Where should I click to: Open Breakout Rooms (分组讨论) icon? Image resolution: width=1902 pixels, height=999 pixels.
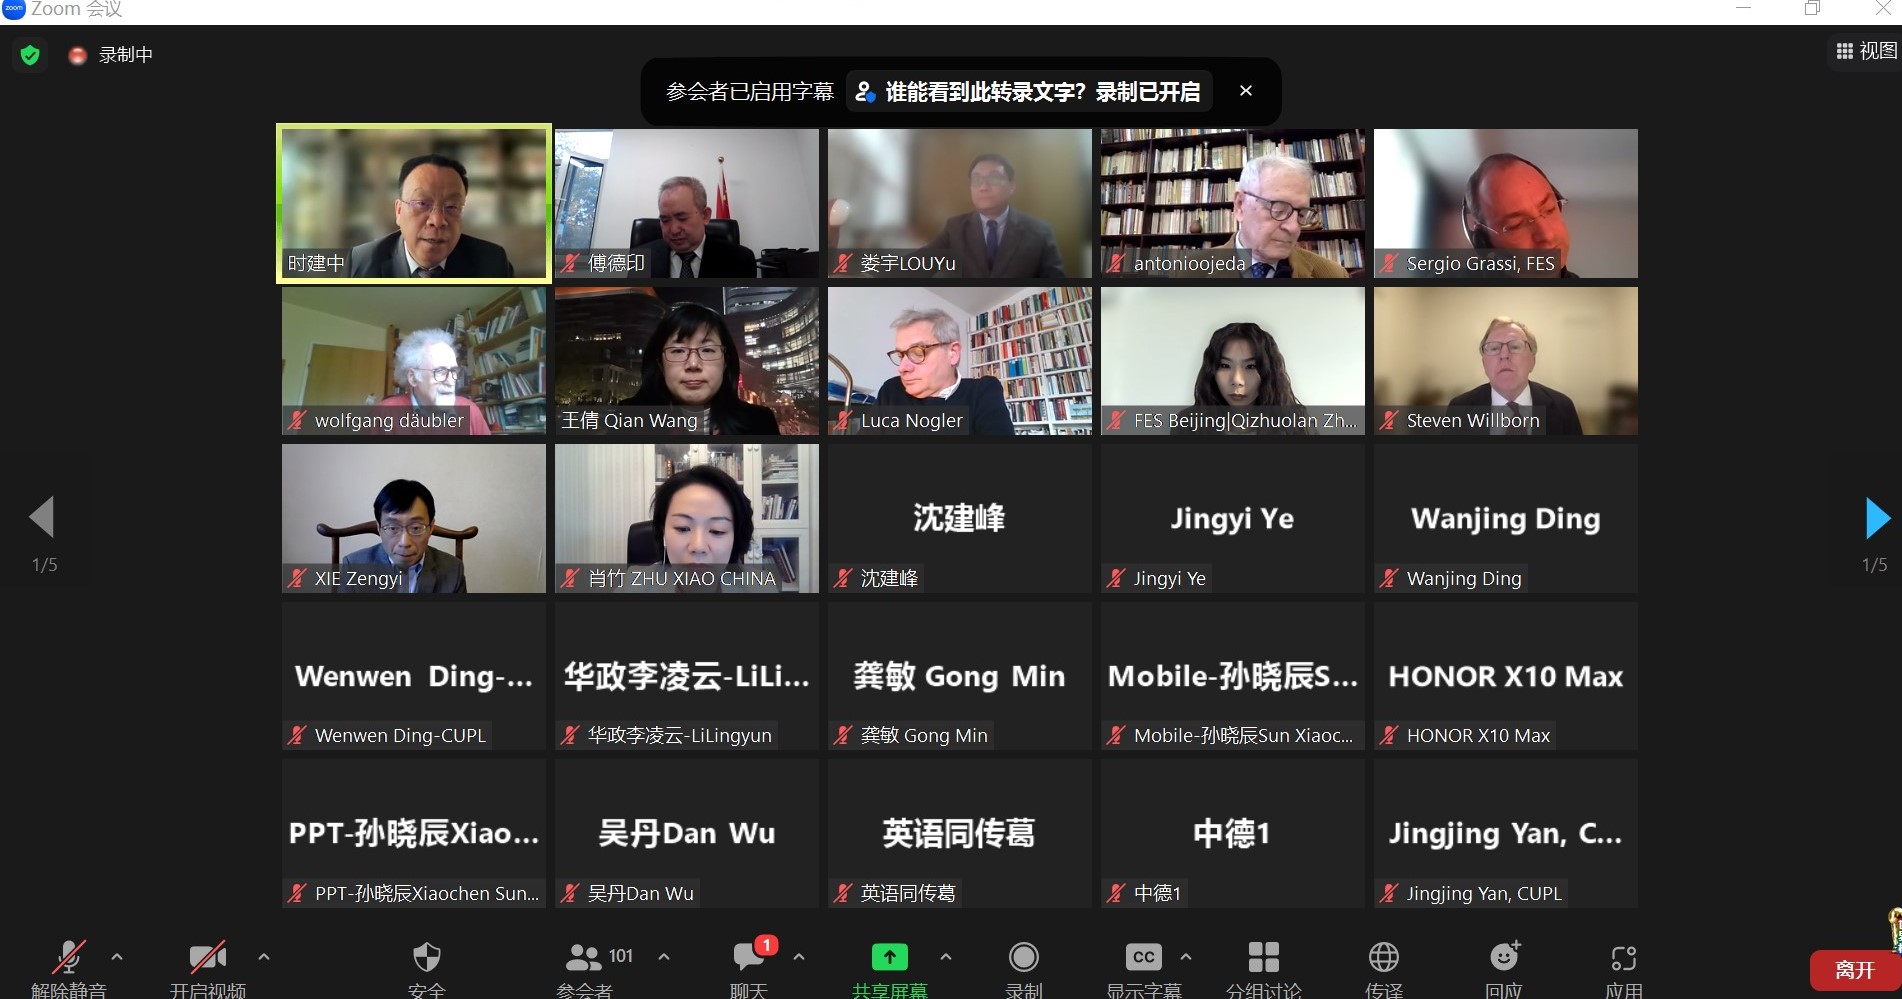tap(1263, 958)
